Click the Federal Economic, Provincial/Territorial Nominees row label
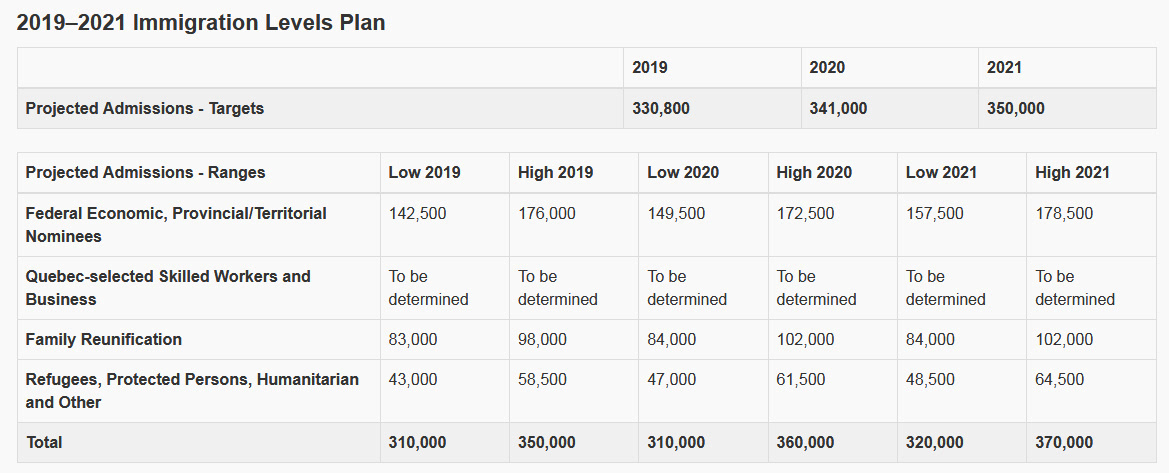This screenshot has width=1169, height=473. pyautogui.click(x=176, y=225)
